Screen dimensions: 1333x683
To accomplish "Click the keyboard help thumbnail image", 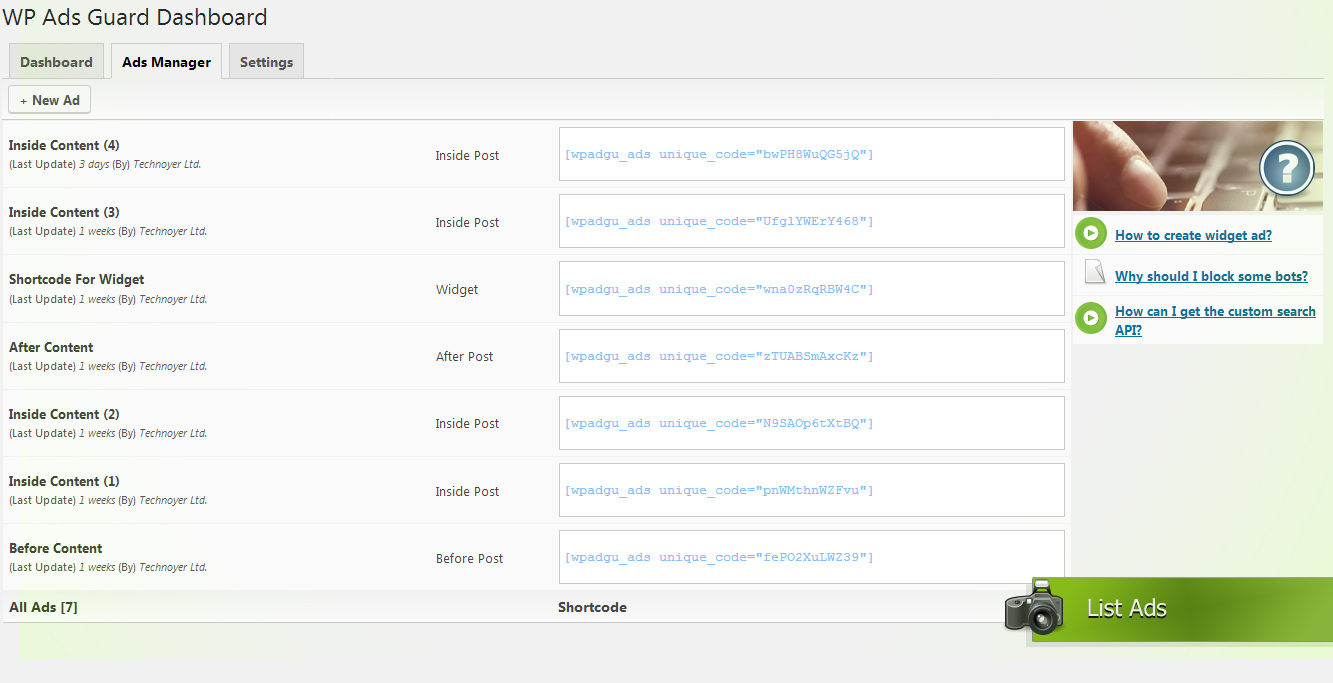I will (x=1160, y=166).
